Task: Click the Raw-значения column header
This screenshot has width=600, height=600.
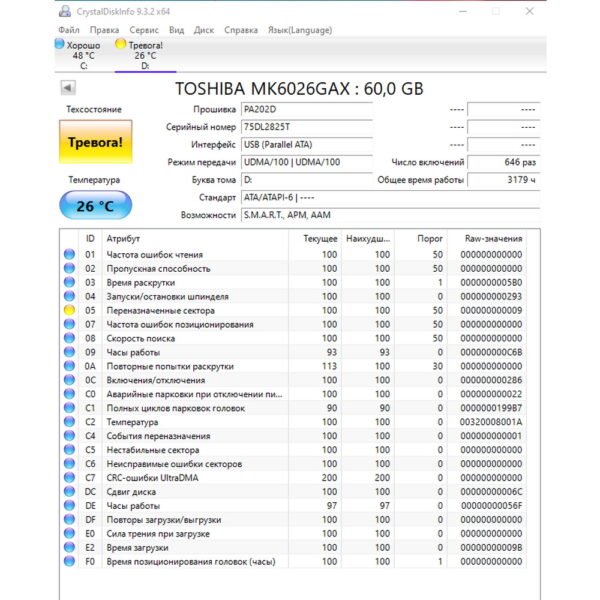Action: coord(487,239)
